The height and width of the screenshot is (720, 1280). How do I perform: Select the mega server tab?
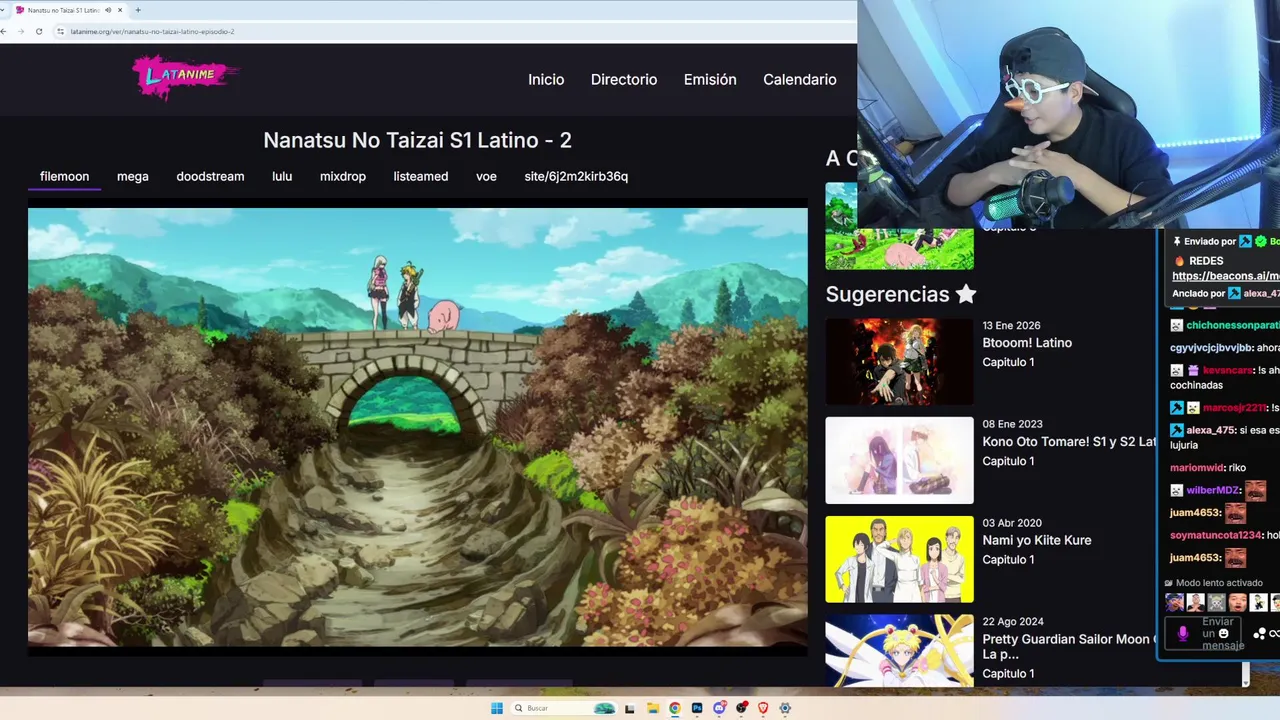tap(132, 176)
